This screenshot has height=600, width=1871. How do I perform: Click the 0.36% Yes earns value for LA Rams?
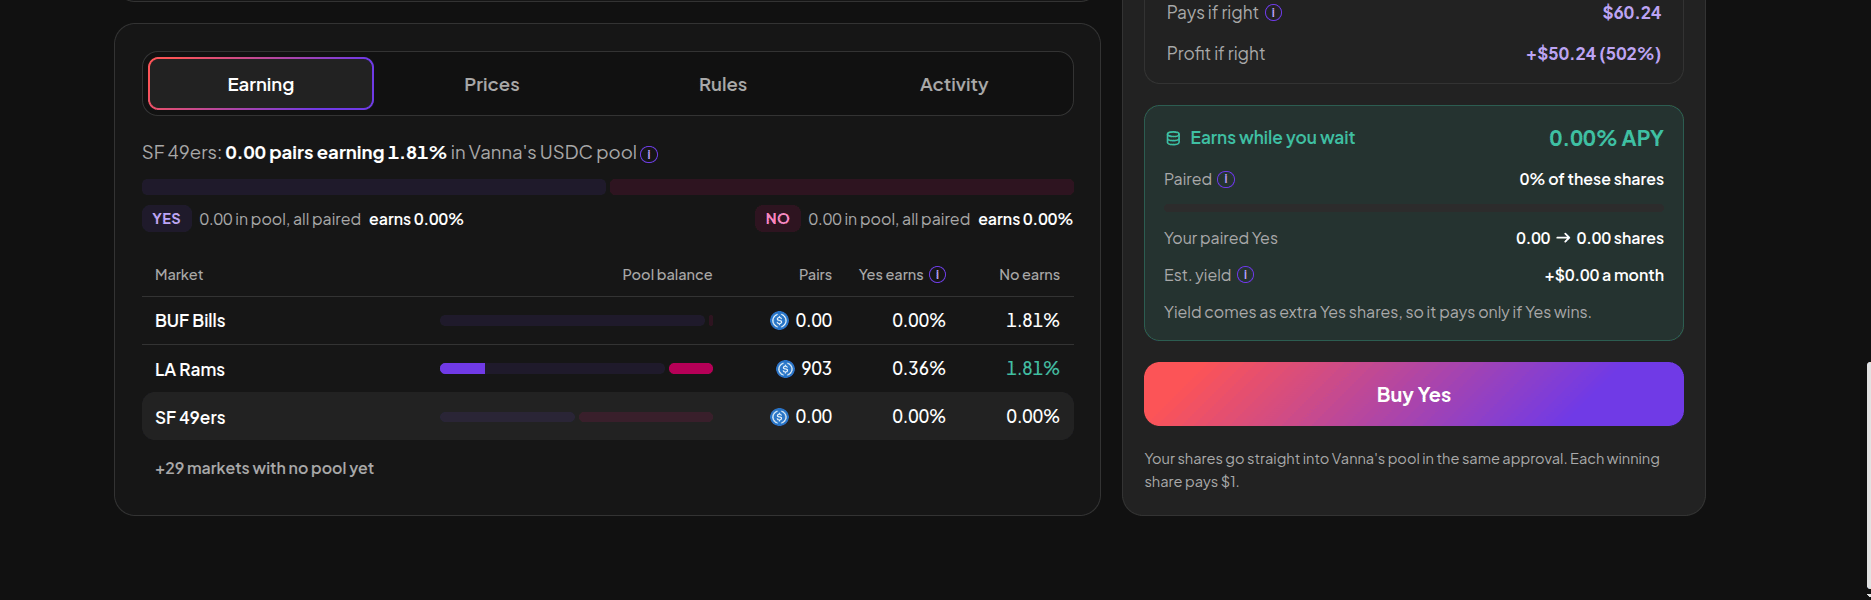[x=918, y=369]
